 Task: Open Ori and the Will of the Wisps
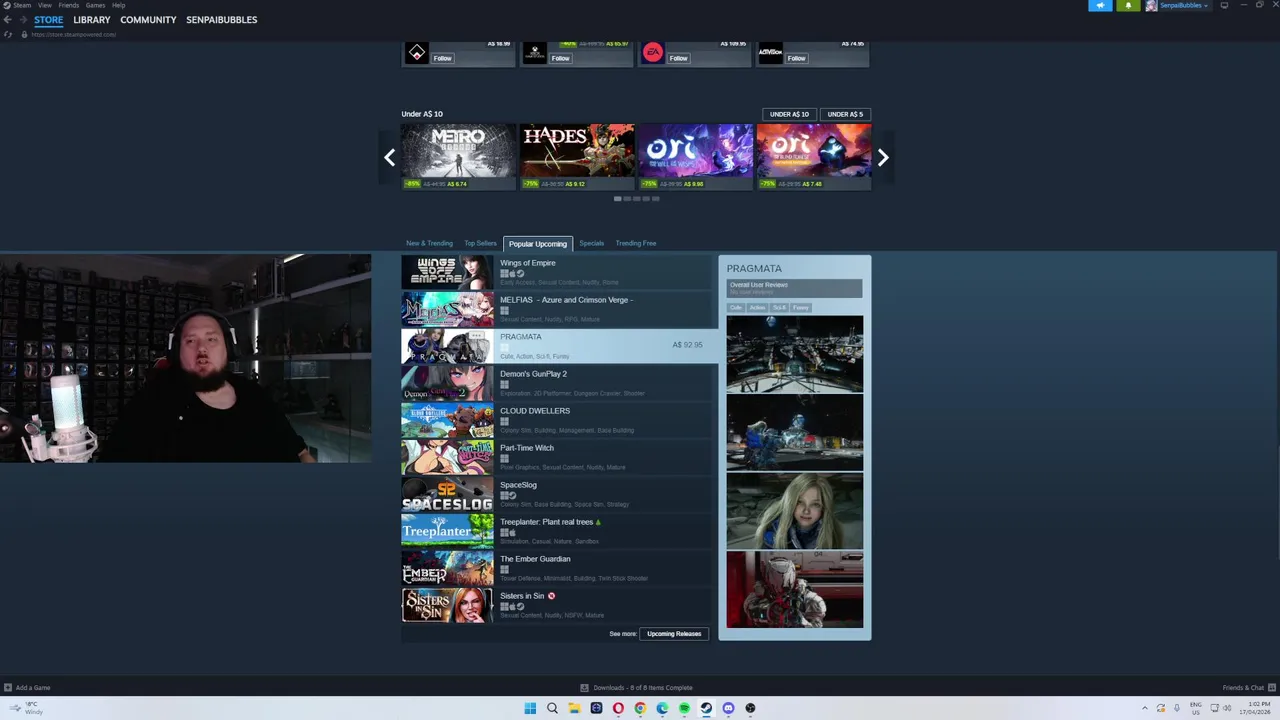coord(695,156)
